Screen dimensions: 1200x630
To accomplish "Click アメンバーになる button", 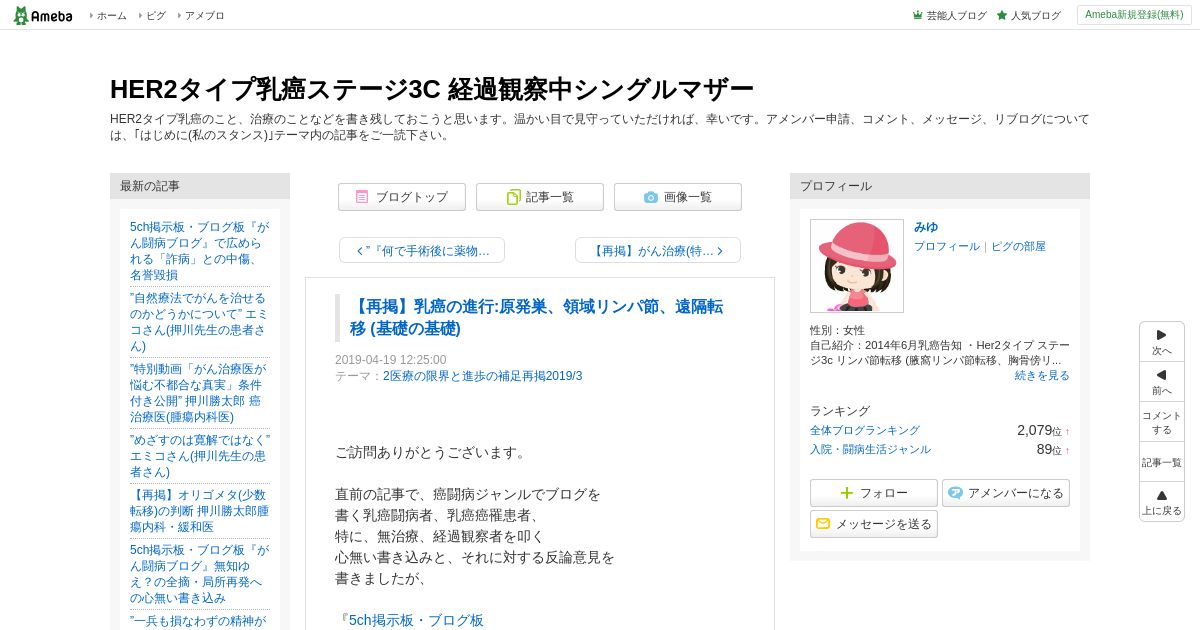I will click(x=1006, y=493).
